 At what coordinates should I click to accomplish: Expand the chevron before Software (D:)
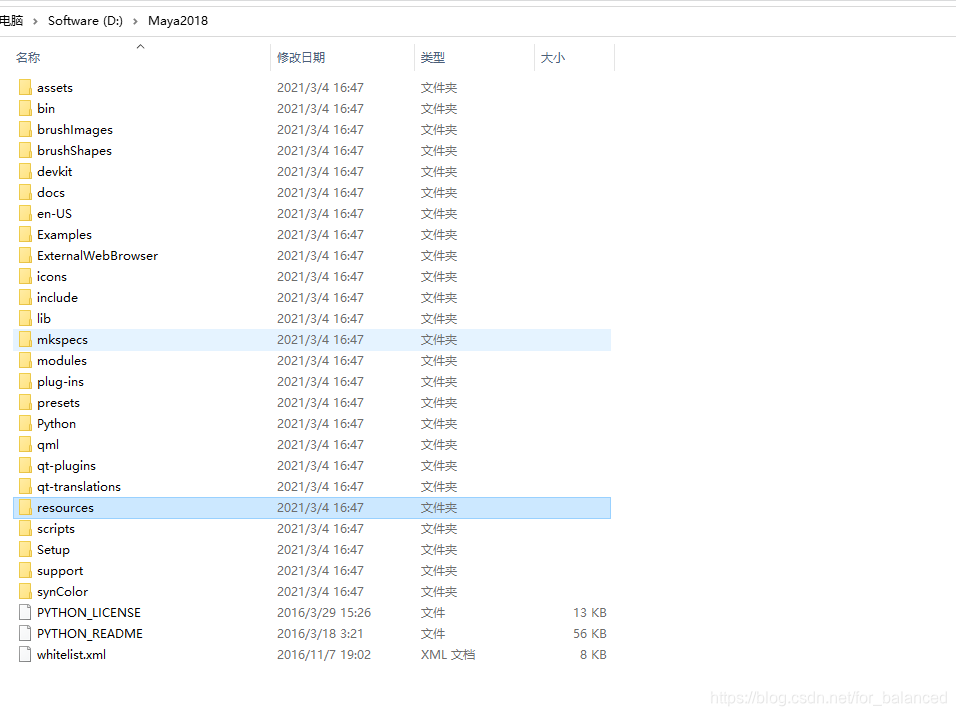tap(35, 21)
